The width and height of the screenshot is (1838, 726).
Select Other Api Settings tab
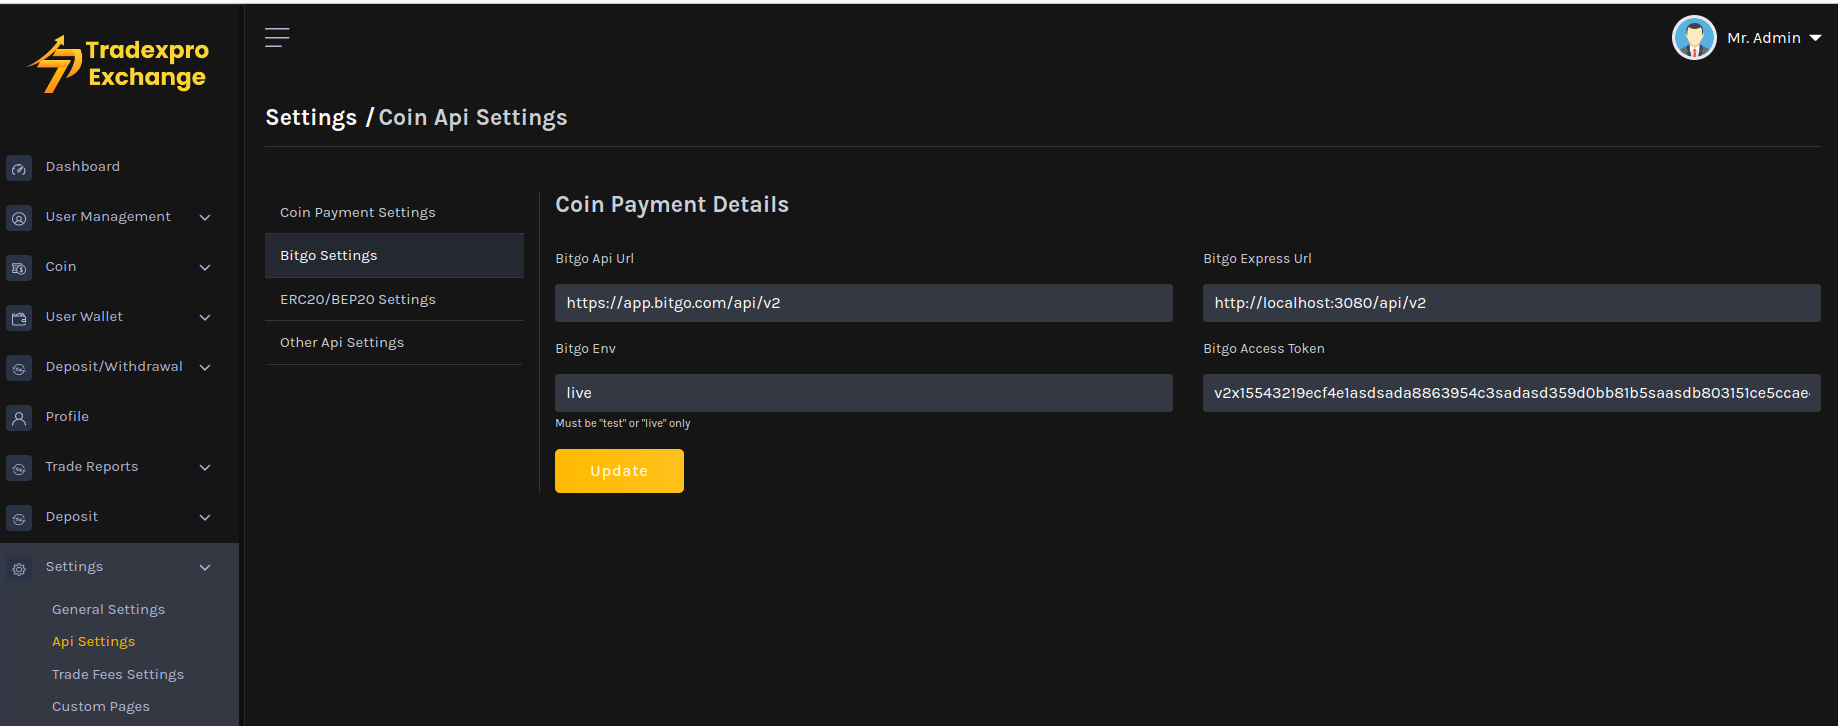pos(342,342)
